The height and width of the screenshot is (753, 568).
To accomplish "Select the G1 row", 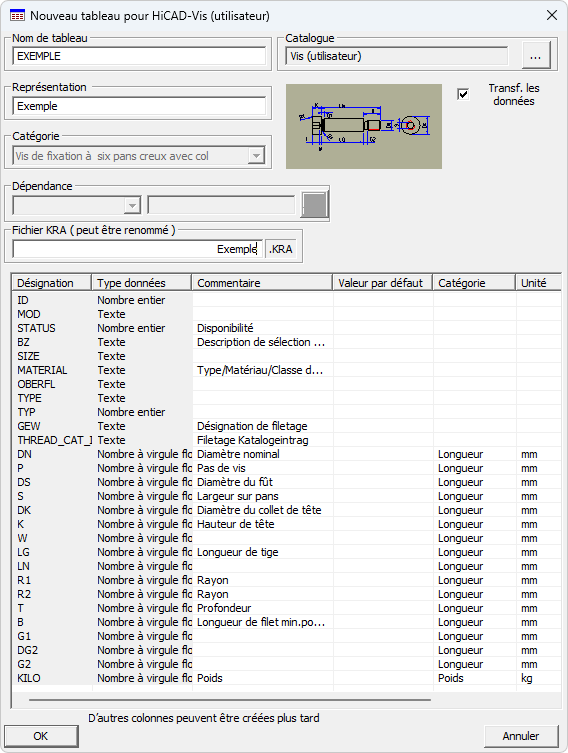I will (287, 636).
